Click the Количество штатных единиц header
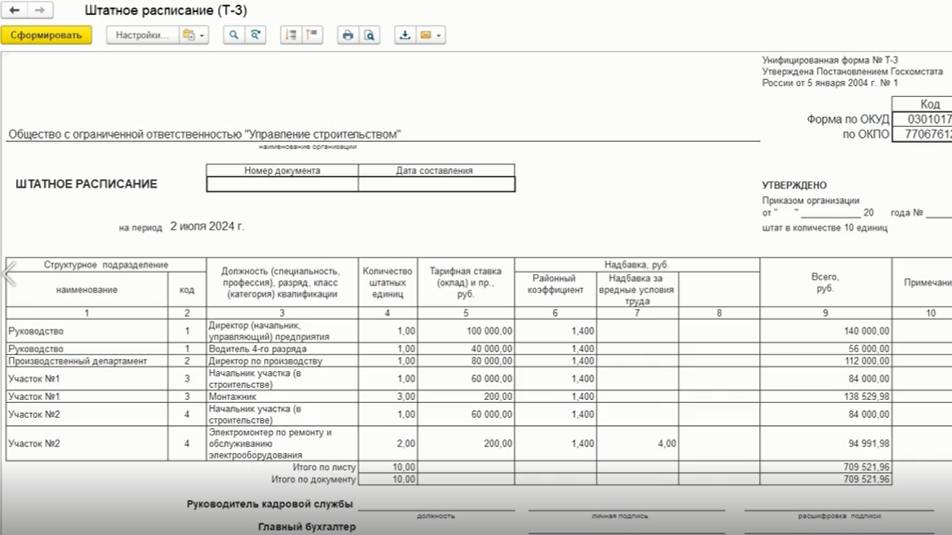Image resolution: width=952 pixels, height=535 pixels. (x=387, y=282)
